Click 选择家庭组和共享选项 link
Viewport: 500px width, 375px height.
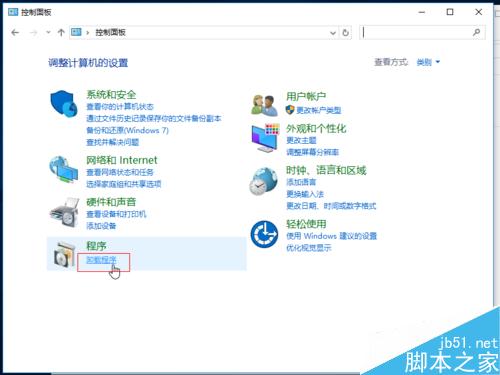coord(124,184)
